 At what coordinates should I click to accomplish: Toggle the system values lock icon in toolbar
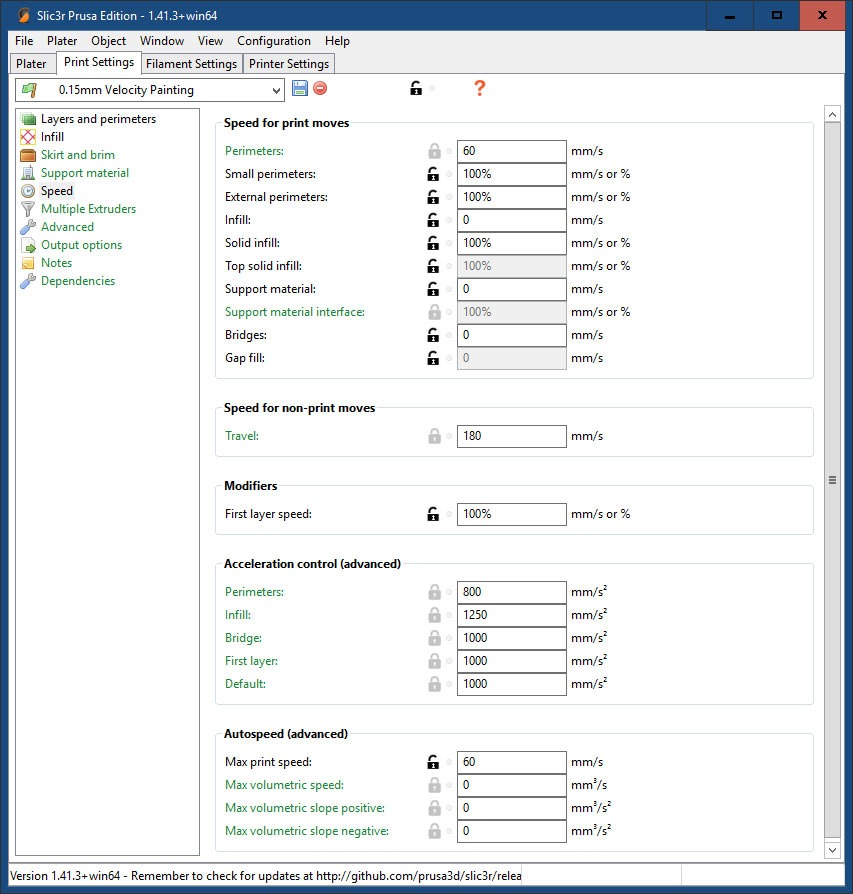(x=416, y=88)
